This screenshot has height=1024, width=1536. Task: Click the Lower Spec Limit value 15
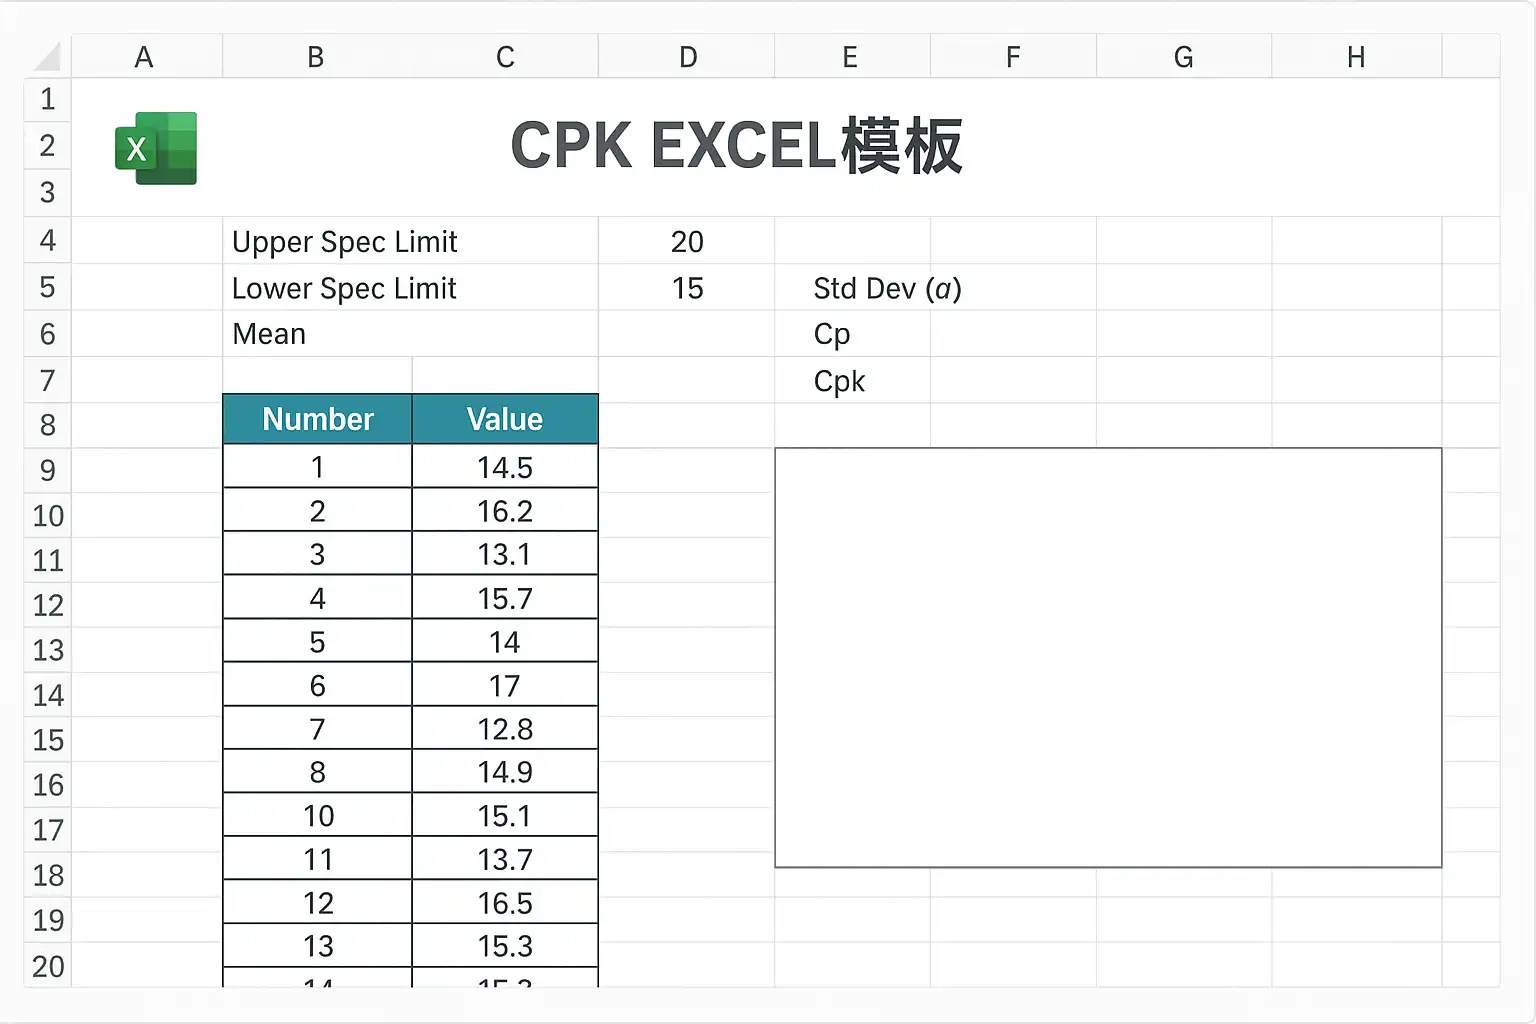click(x=687, y=288)
